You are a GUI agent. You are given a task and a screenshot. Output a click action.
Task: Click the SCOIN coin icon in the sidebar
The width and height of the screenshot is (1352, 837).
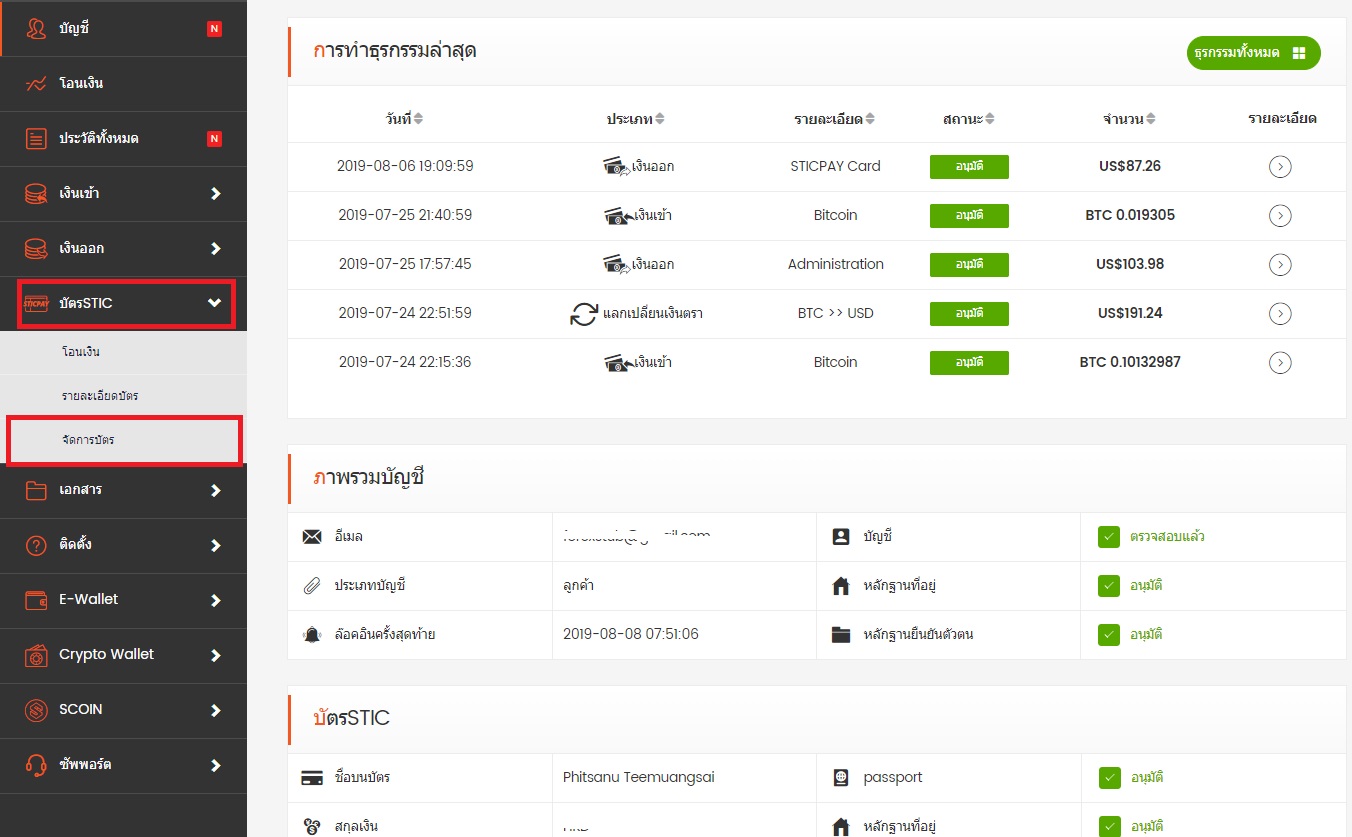[36, 710]
